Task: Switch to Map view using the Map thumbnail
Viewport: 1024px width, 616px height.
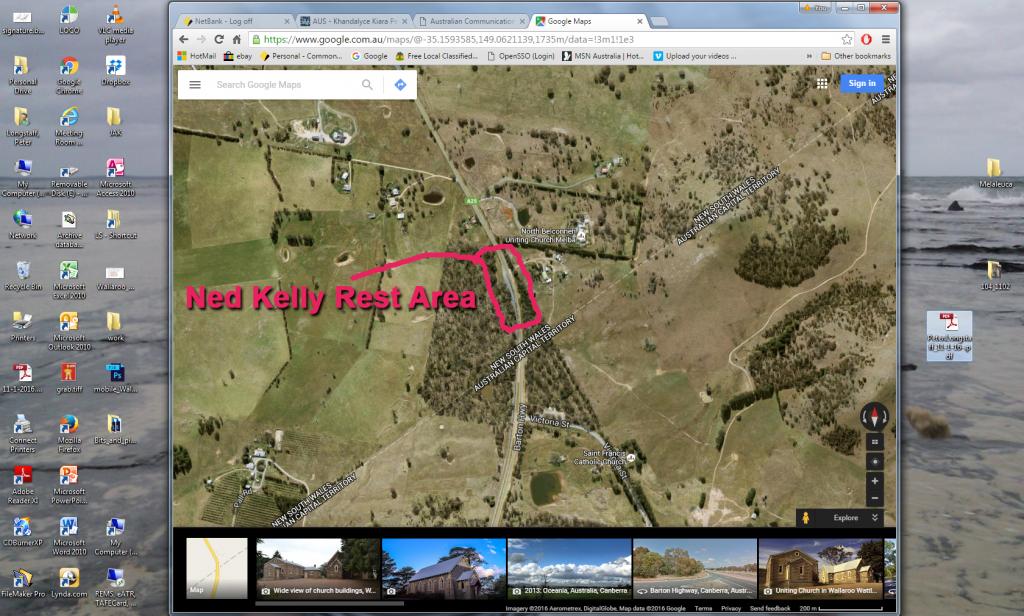Action: pos(216,567)
